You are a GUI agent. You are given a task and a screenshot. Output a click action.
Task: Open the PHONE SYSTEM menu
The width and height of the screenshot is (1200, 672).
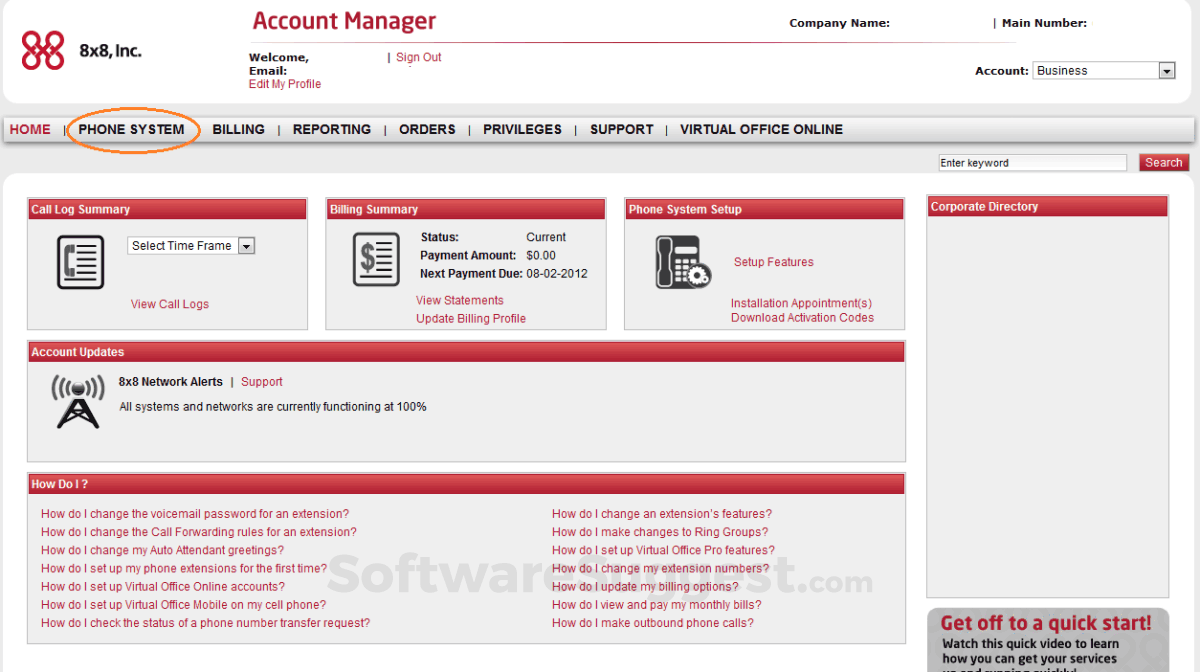point(131,129)
